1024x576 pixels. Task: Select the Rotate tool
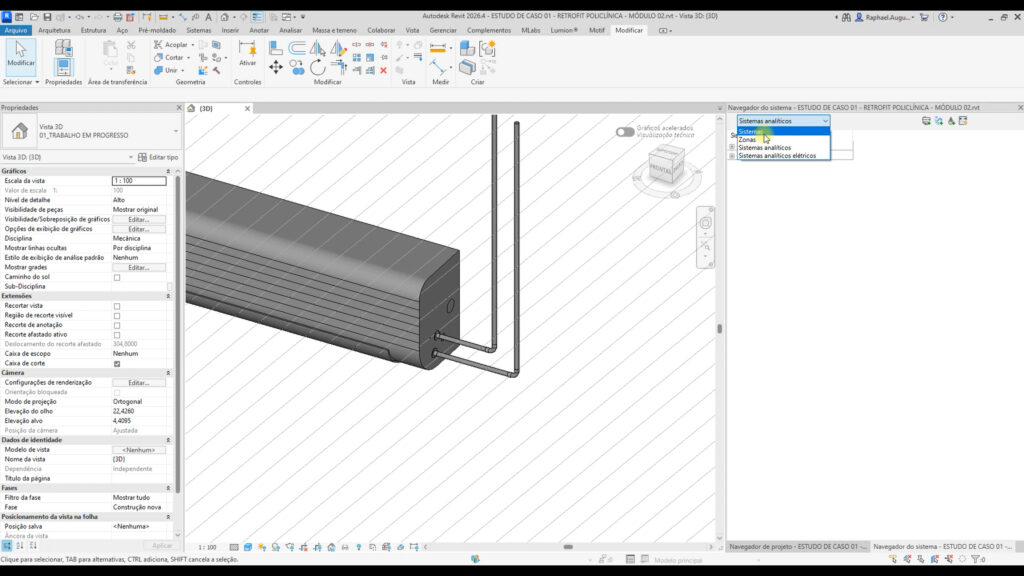[x=317, y=67]
